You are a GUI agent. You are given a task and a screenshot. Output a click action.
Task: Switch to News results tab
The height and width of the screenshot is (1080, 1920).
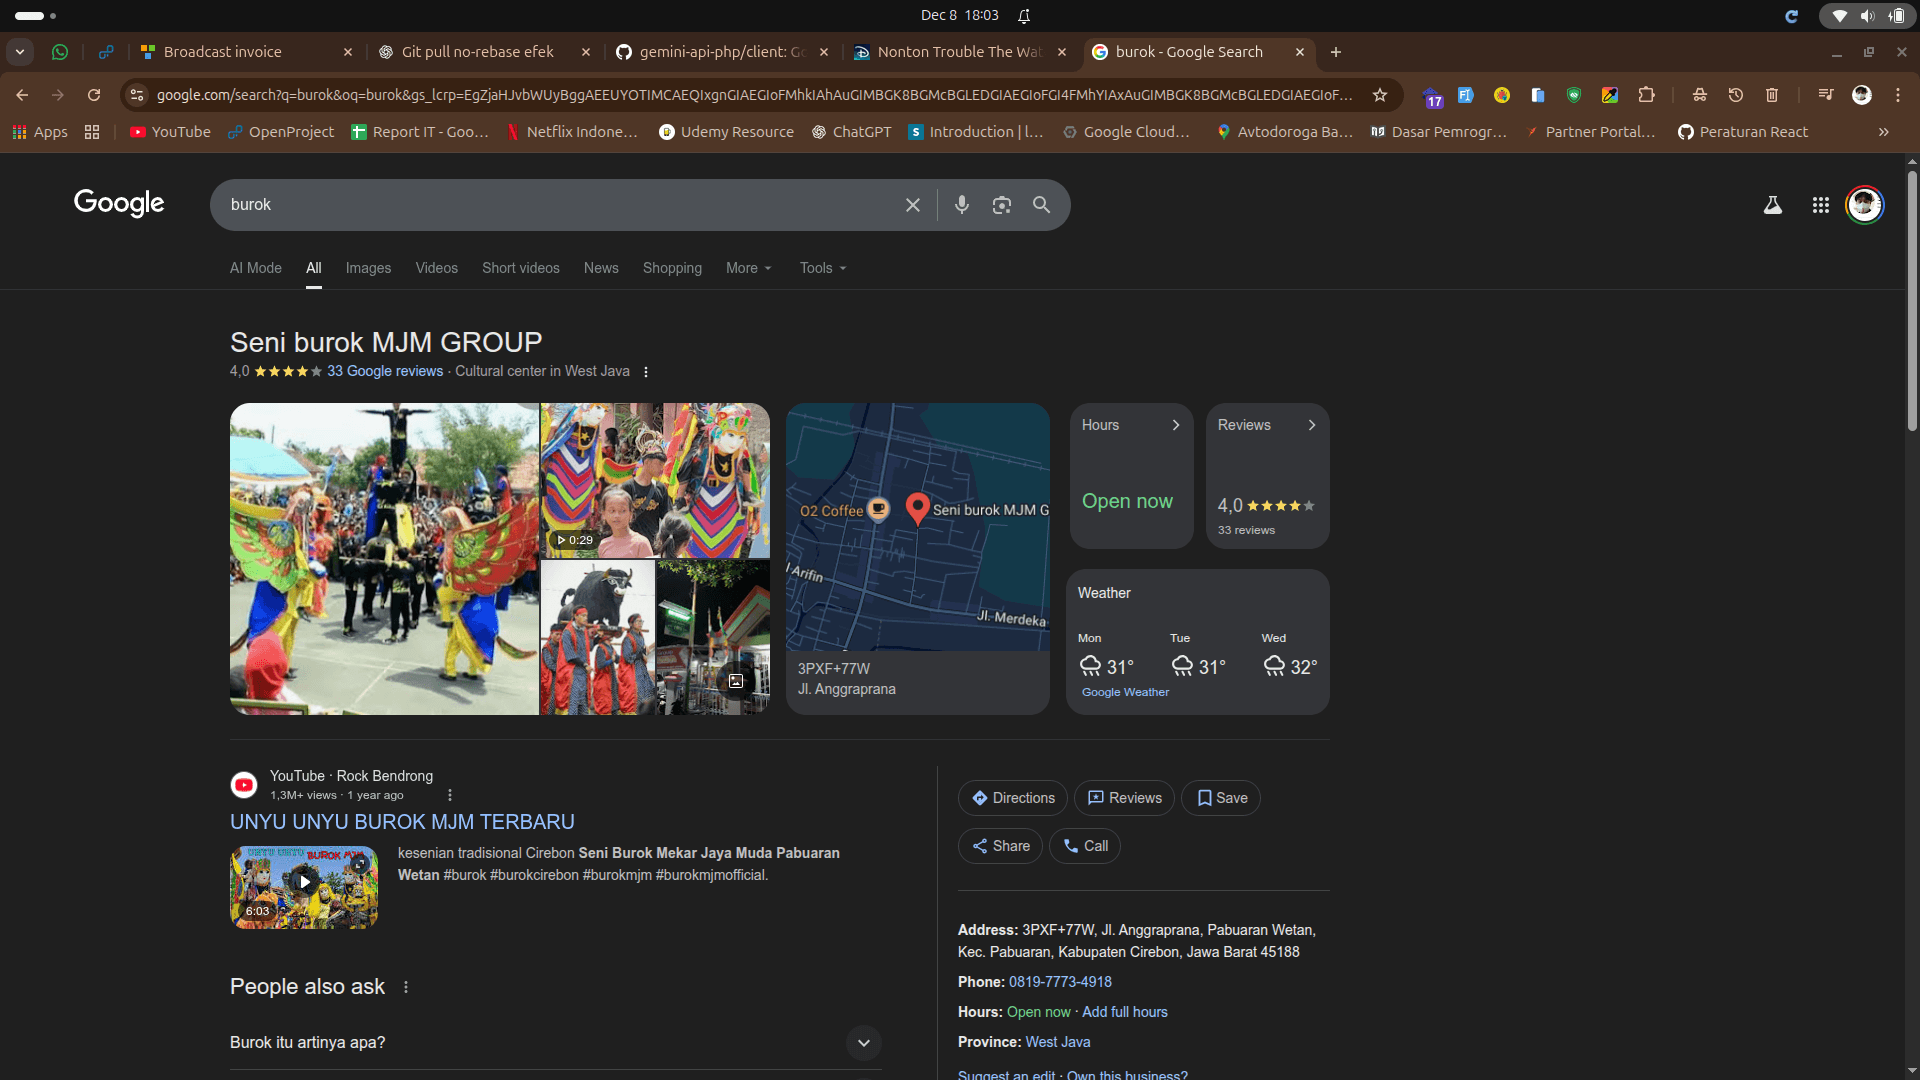(601, 268)
